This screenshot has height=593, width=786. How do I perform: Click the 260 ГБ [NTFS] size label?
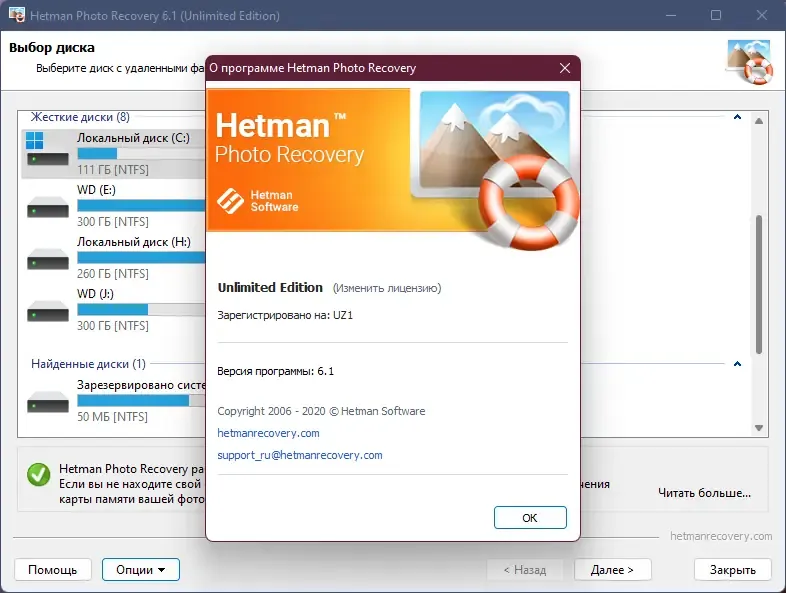point(113,274)
